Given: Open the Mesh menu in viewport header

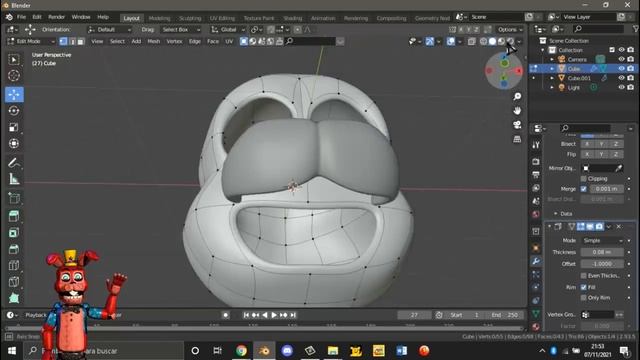Looking at the screenshot, I should tap(153, 41).
